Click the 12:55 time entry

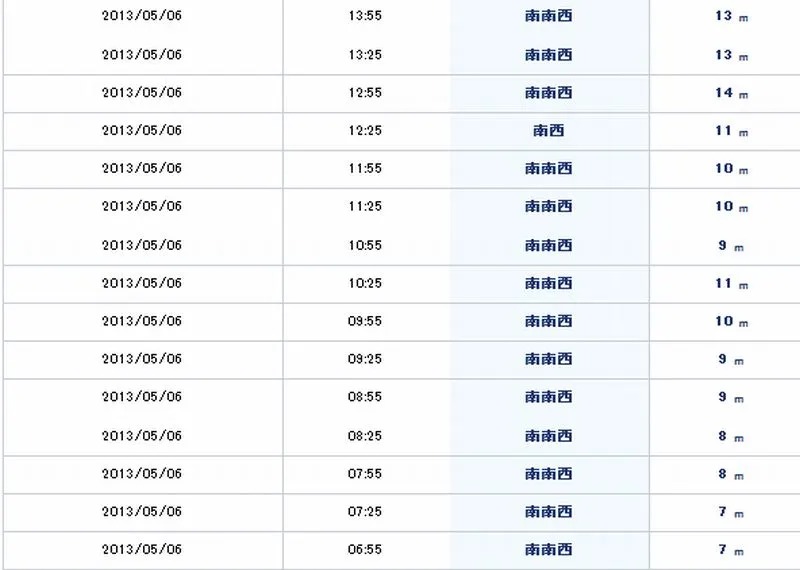366,93
